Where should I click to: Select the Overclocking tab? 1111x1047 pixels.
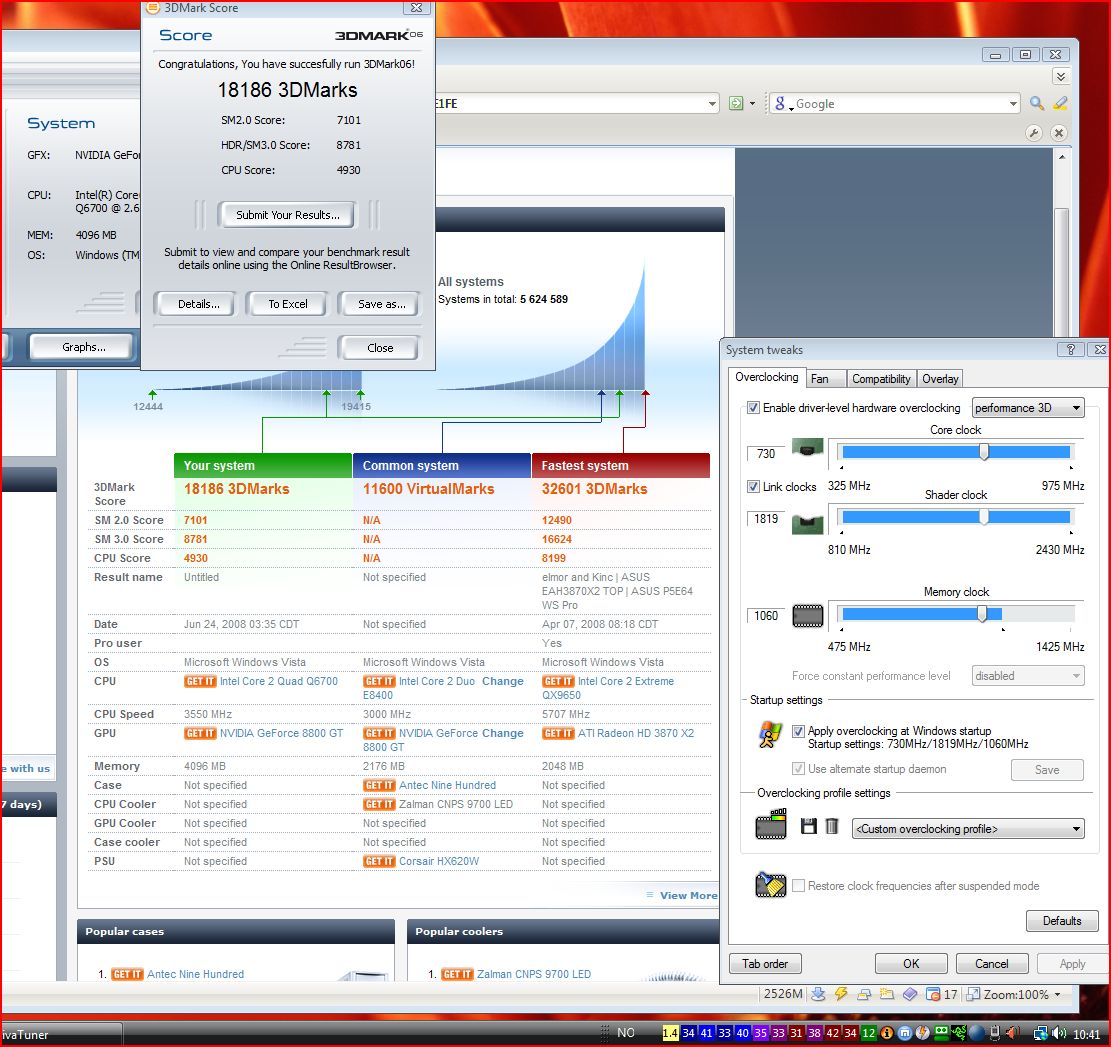click(767, 377)
